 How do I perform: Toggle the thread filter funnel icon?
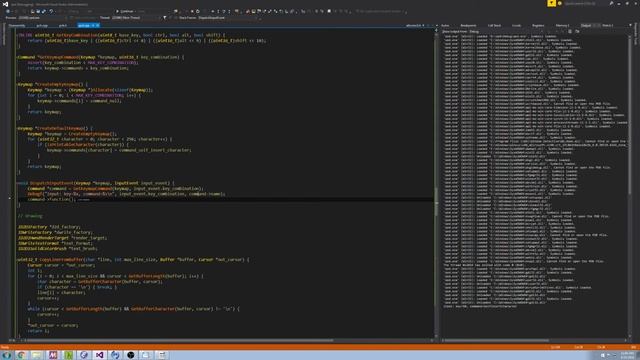[x=165, y=18]
